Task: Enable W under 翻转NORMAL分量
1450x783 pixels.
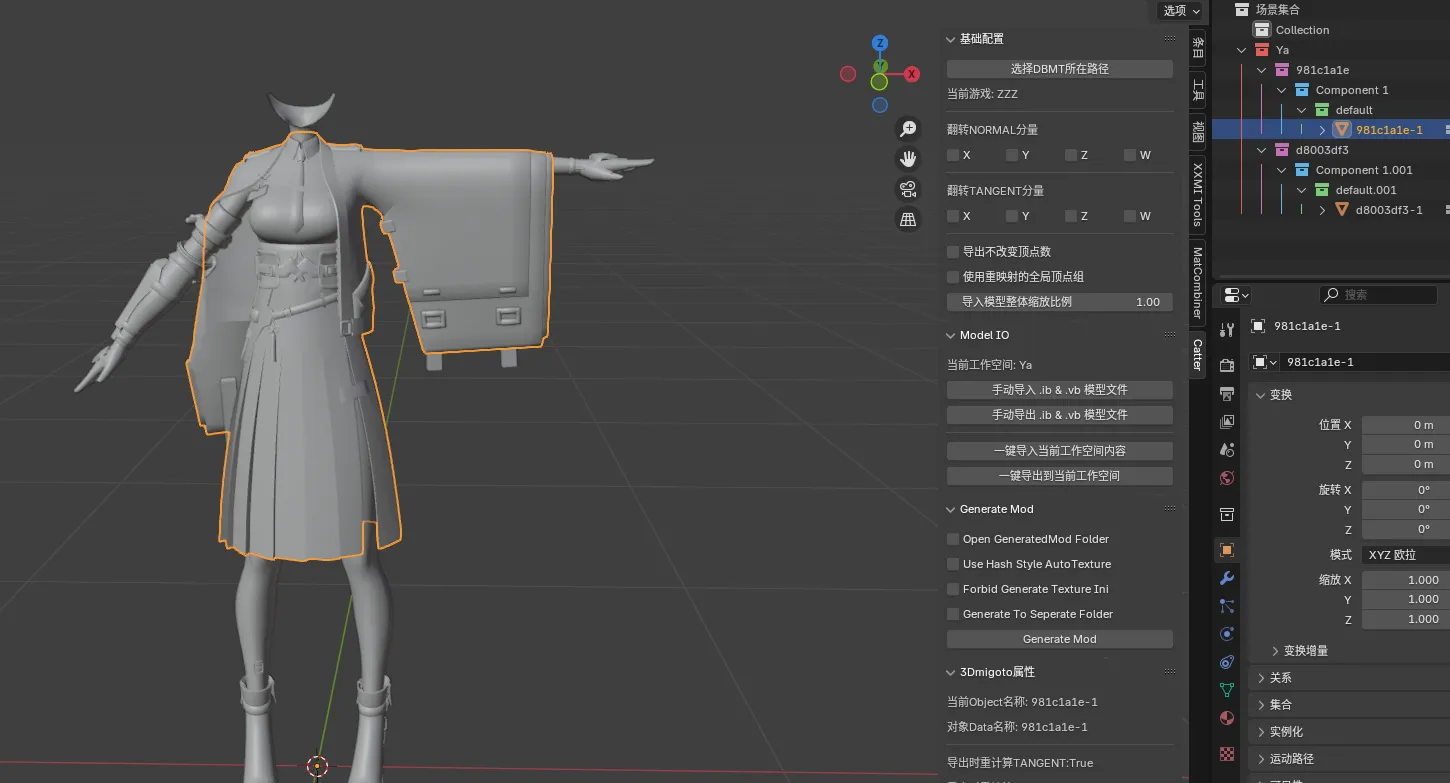Action: pos(1130,155)
